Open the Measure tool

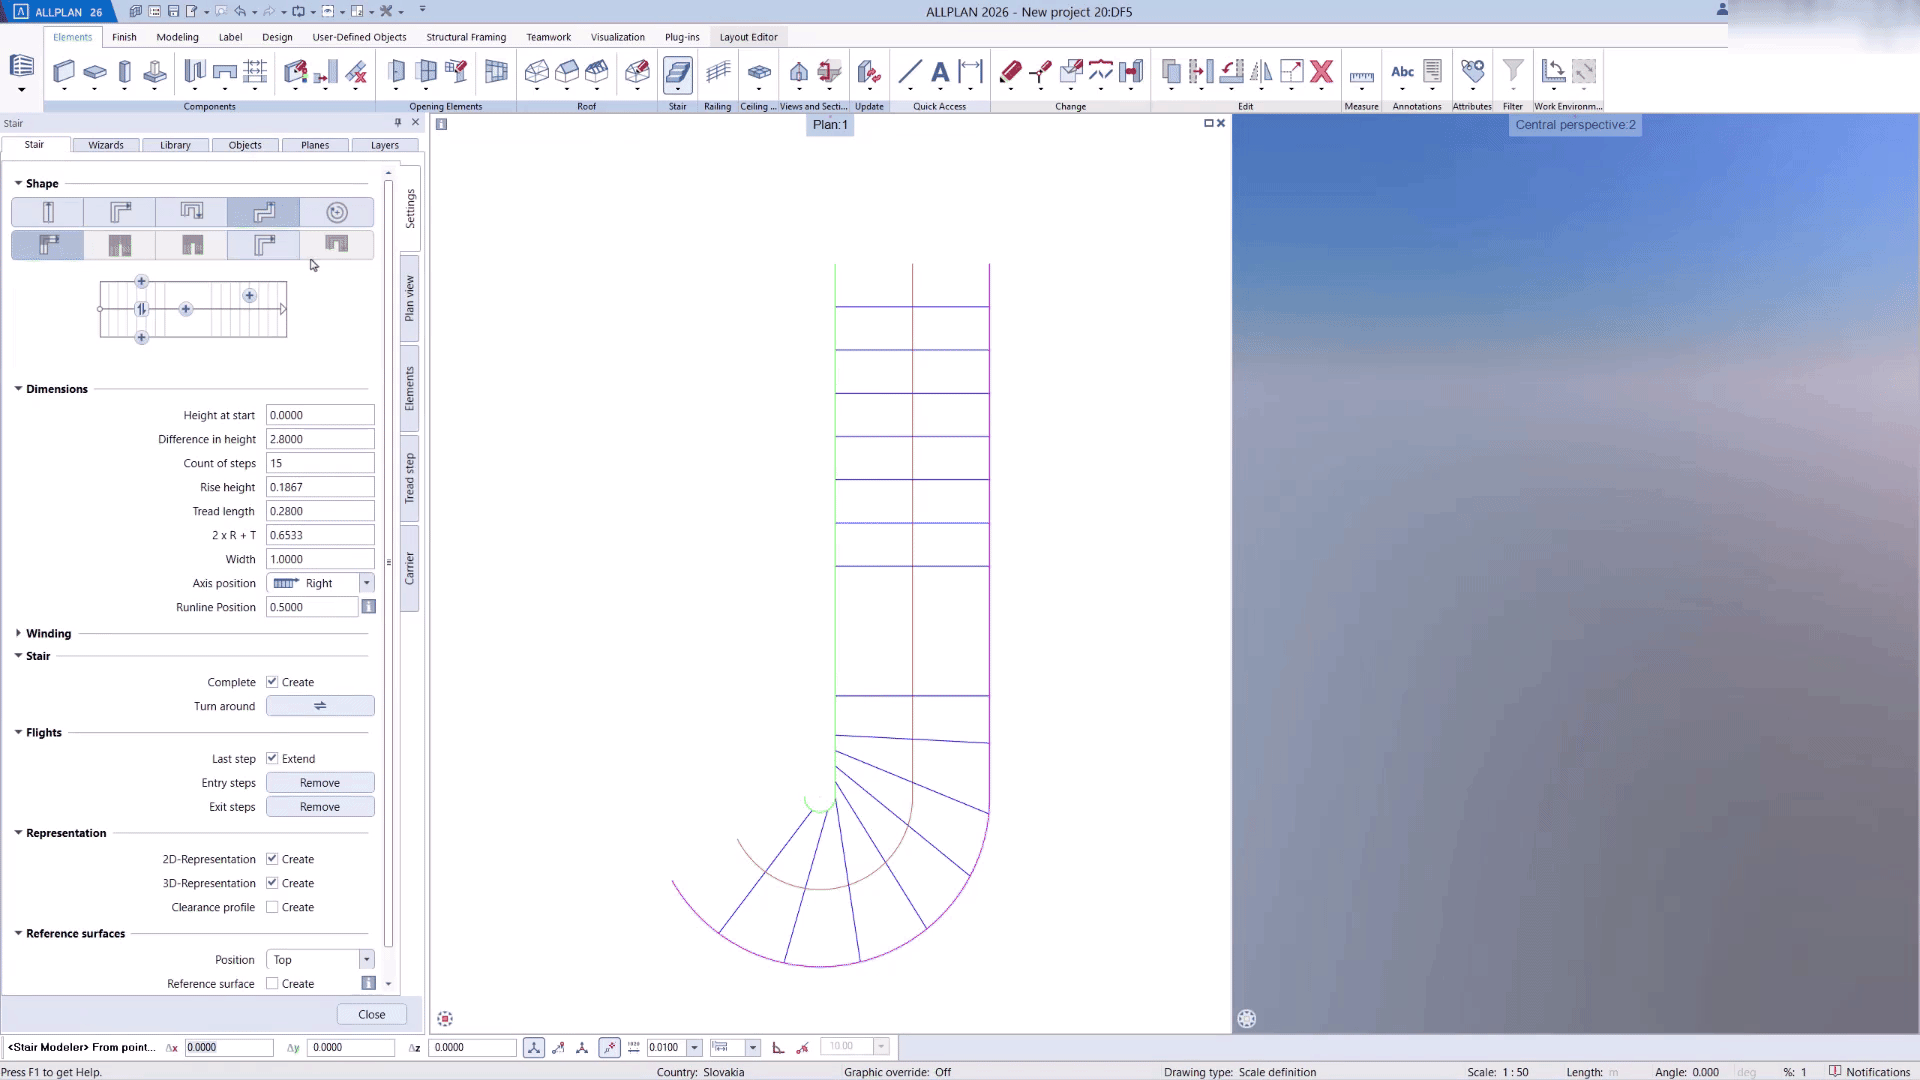pos(1361,76)
